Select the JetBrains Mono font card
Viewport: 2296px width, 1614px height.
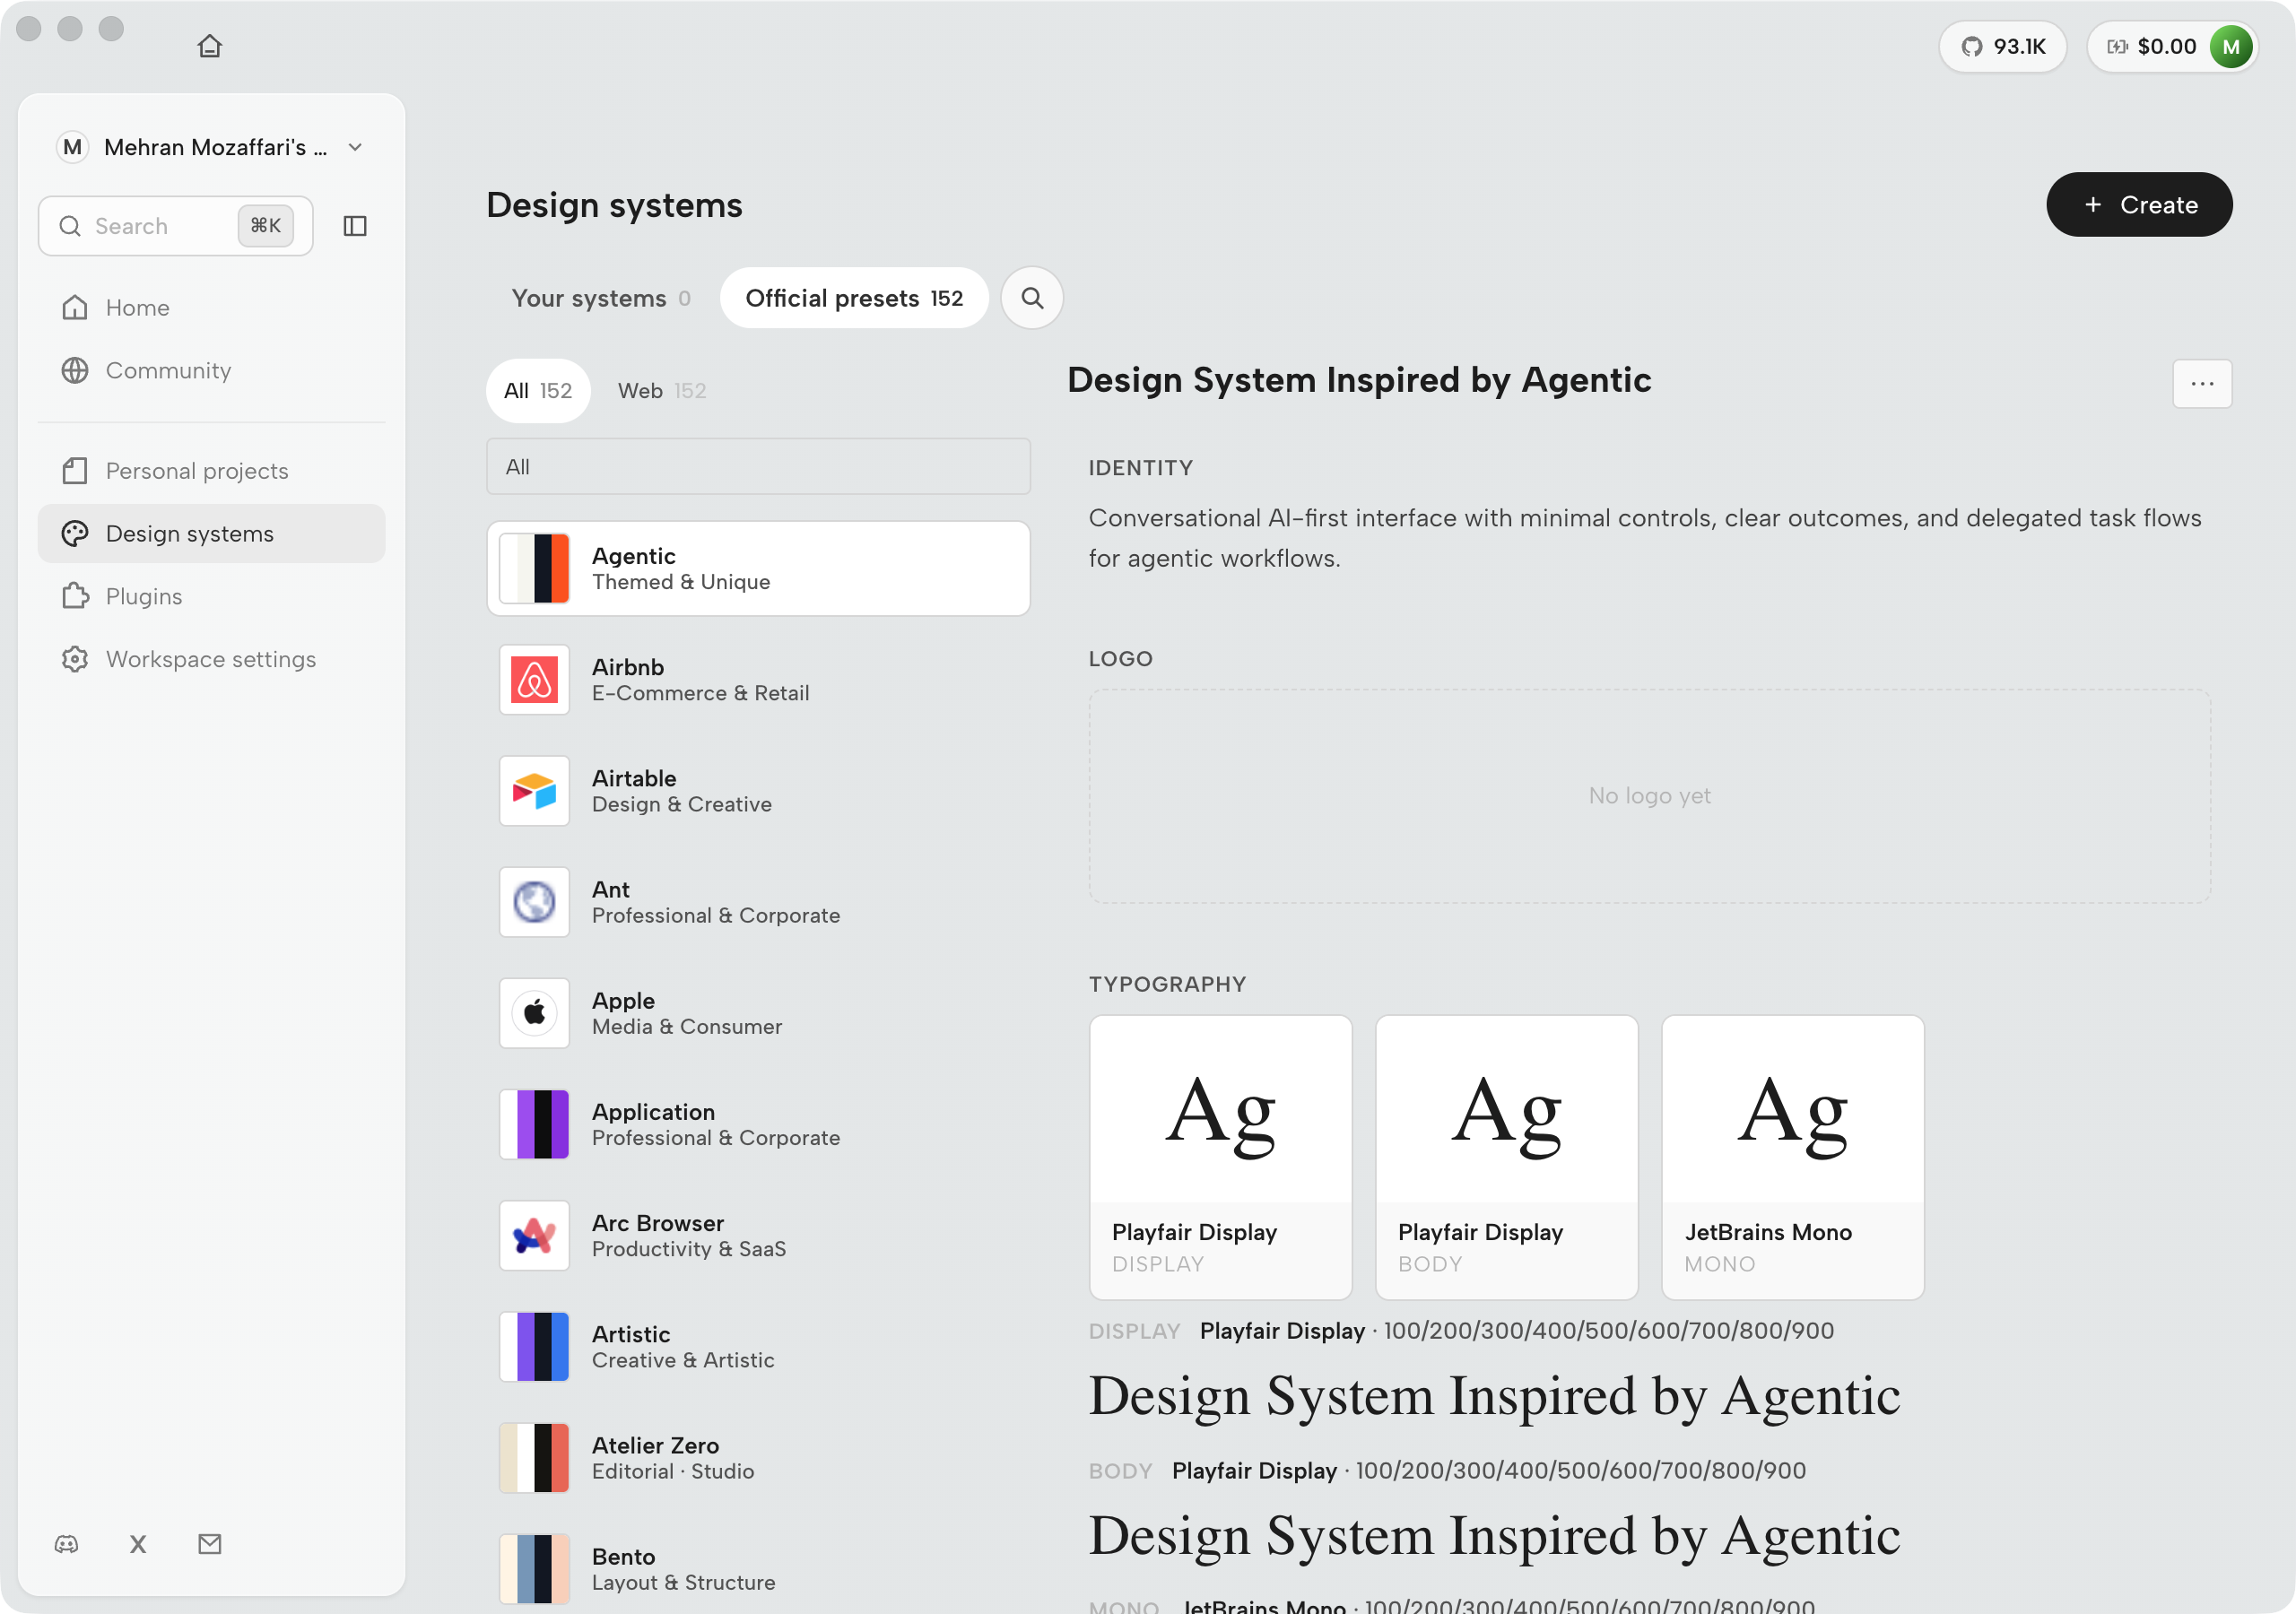pos(1792,1158)
